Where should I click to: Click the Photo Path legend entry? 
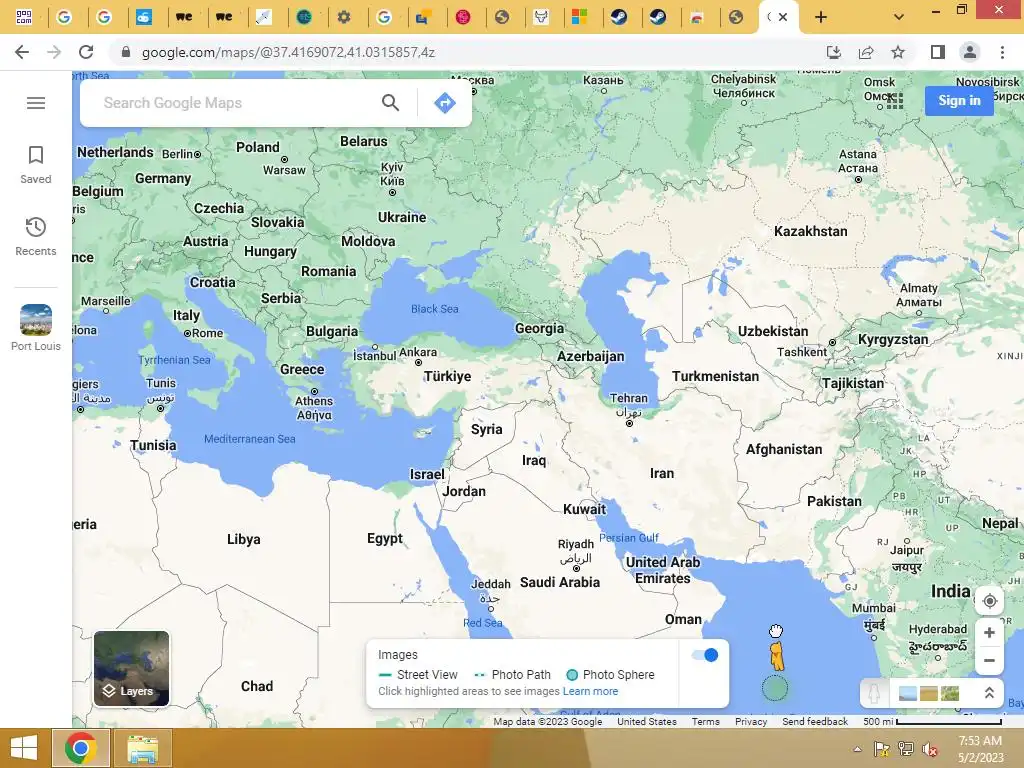513,675
